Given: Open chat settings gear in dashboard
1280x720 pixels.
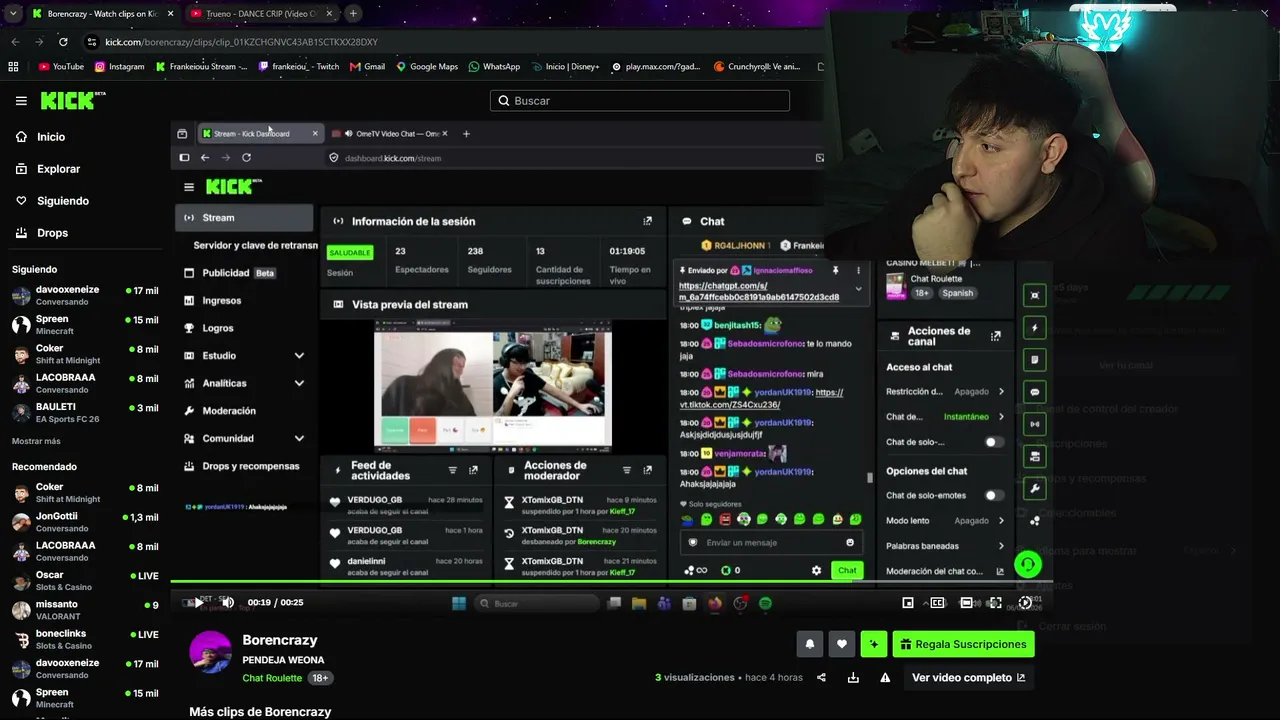Looking at the screenshot, I should point(816,570).
